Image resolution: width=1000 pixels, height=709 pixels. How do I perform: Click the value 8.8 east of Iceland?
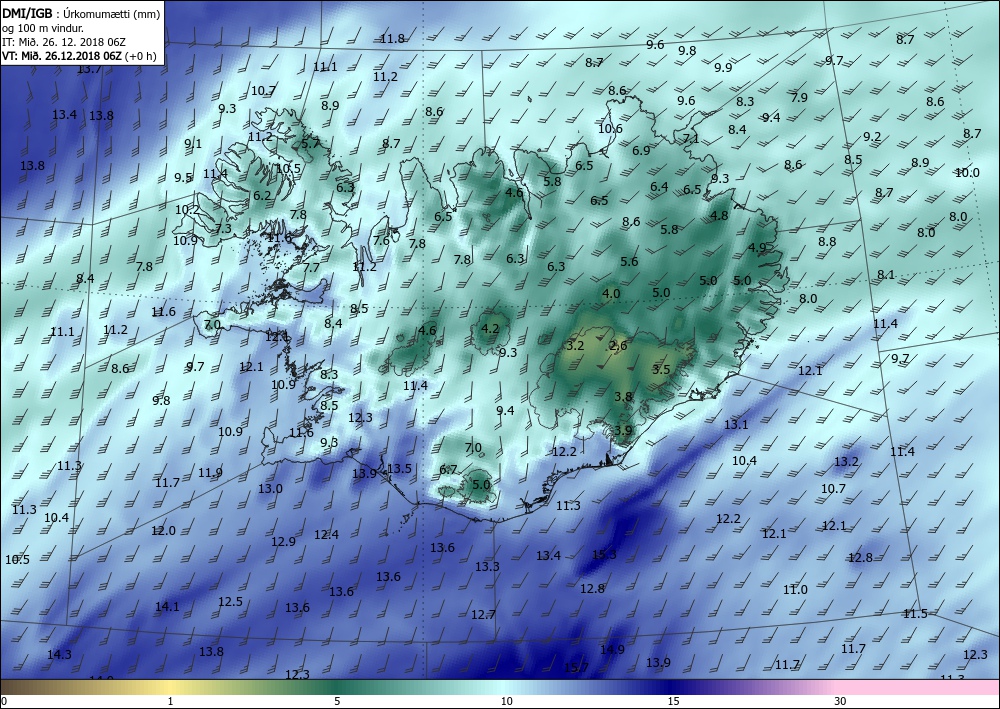[827, 242]
